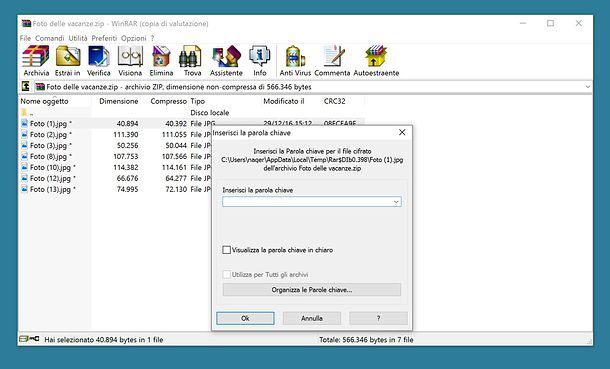Select the Visiona view tool
This screenshot has width=610, height=369.
(130, 61)
